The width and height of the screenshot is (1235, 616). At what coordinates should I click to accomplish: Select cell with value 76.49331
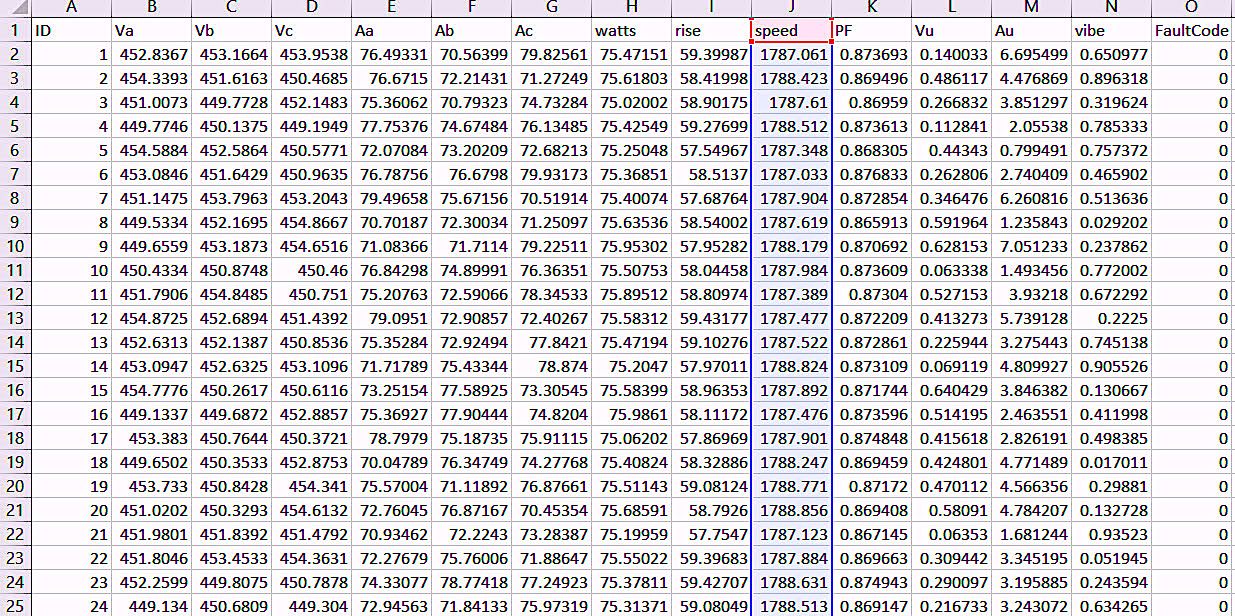(x=391, y=54)
